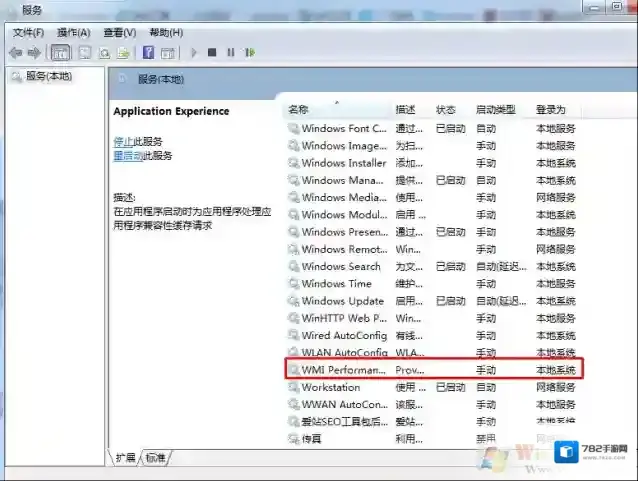Click the gear icon beside Wired AutoConfig
This screenshot has width=638, height=481.
[294, 335]
